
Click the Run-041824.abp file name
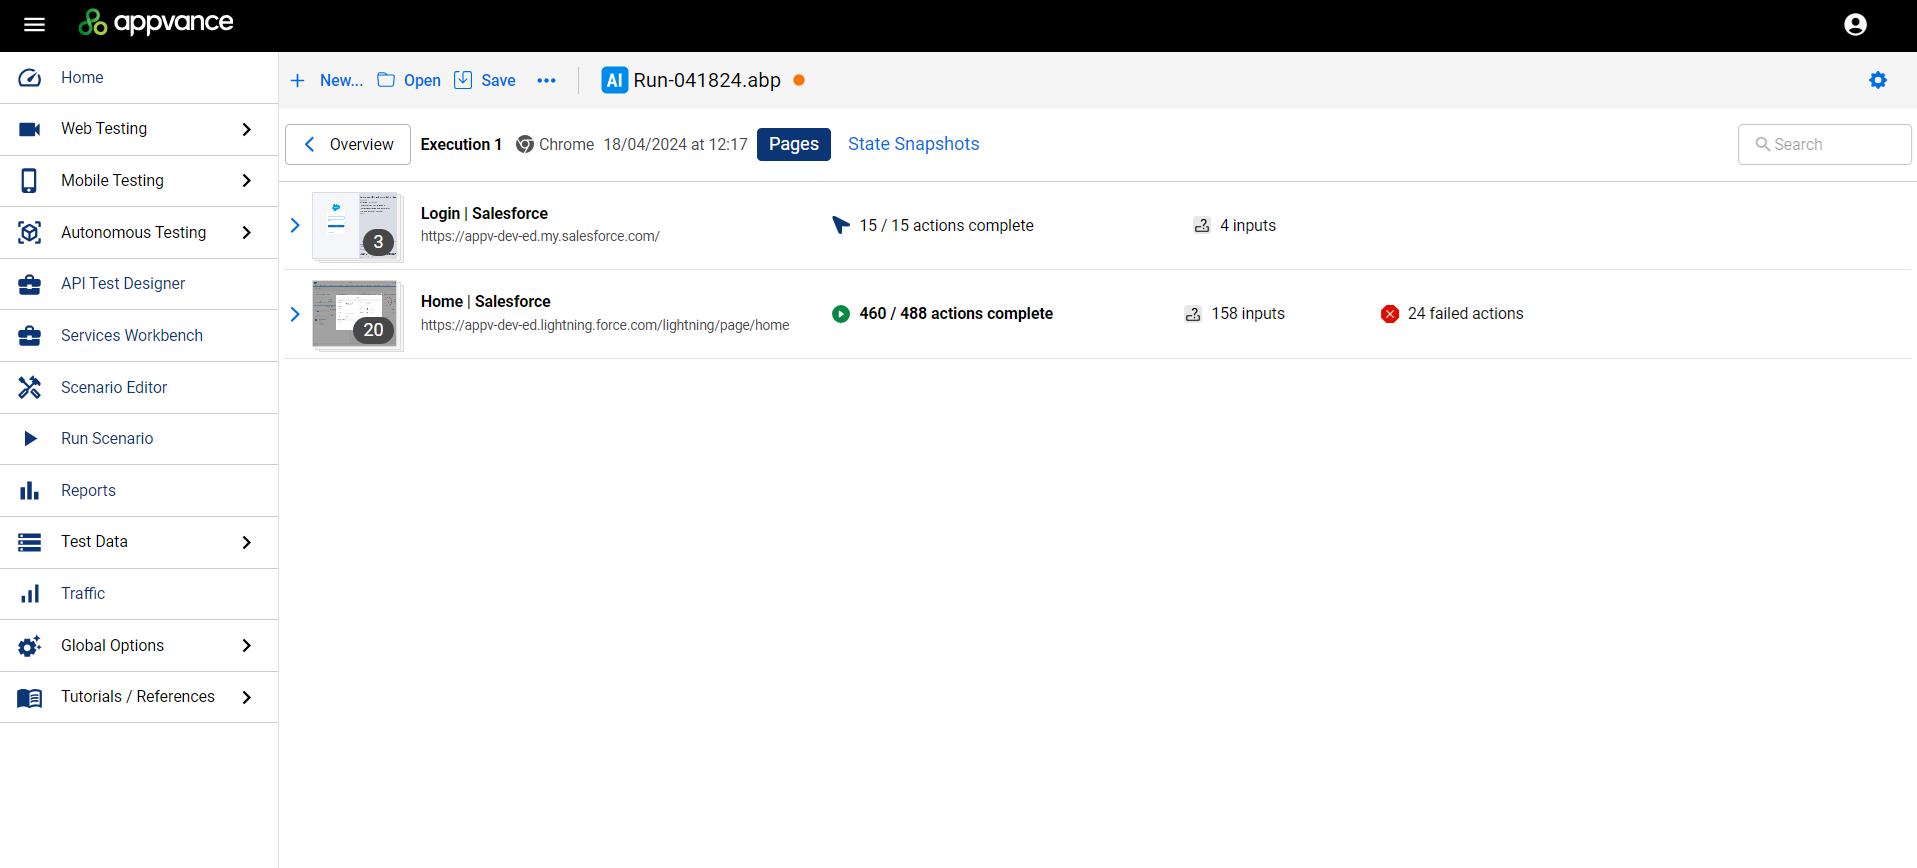[707, 81]
